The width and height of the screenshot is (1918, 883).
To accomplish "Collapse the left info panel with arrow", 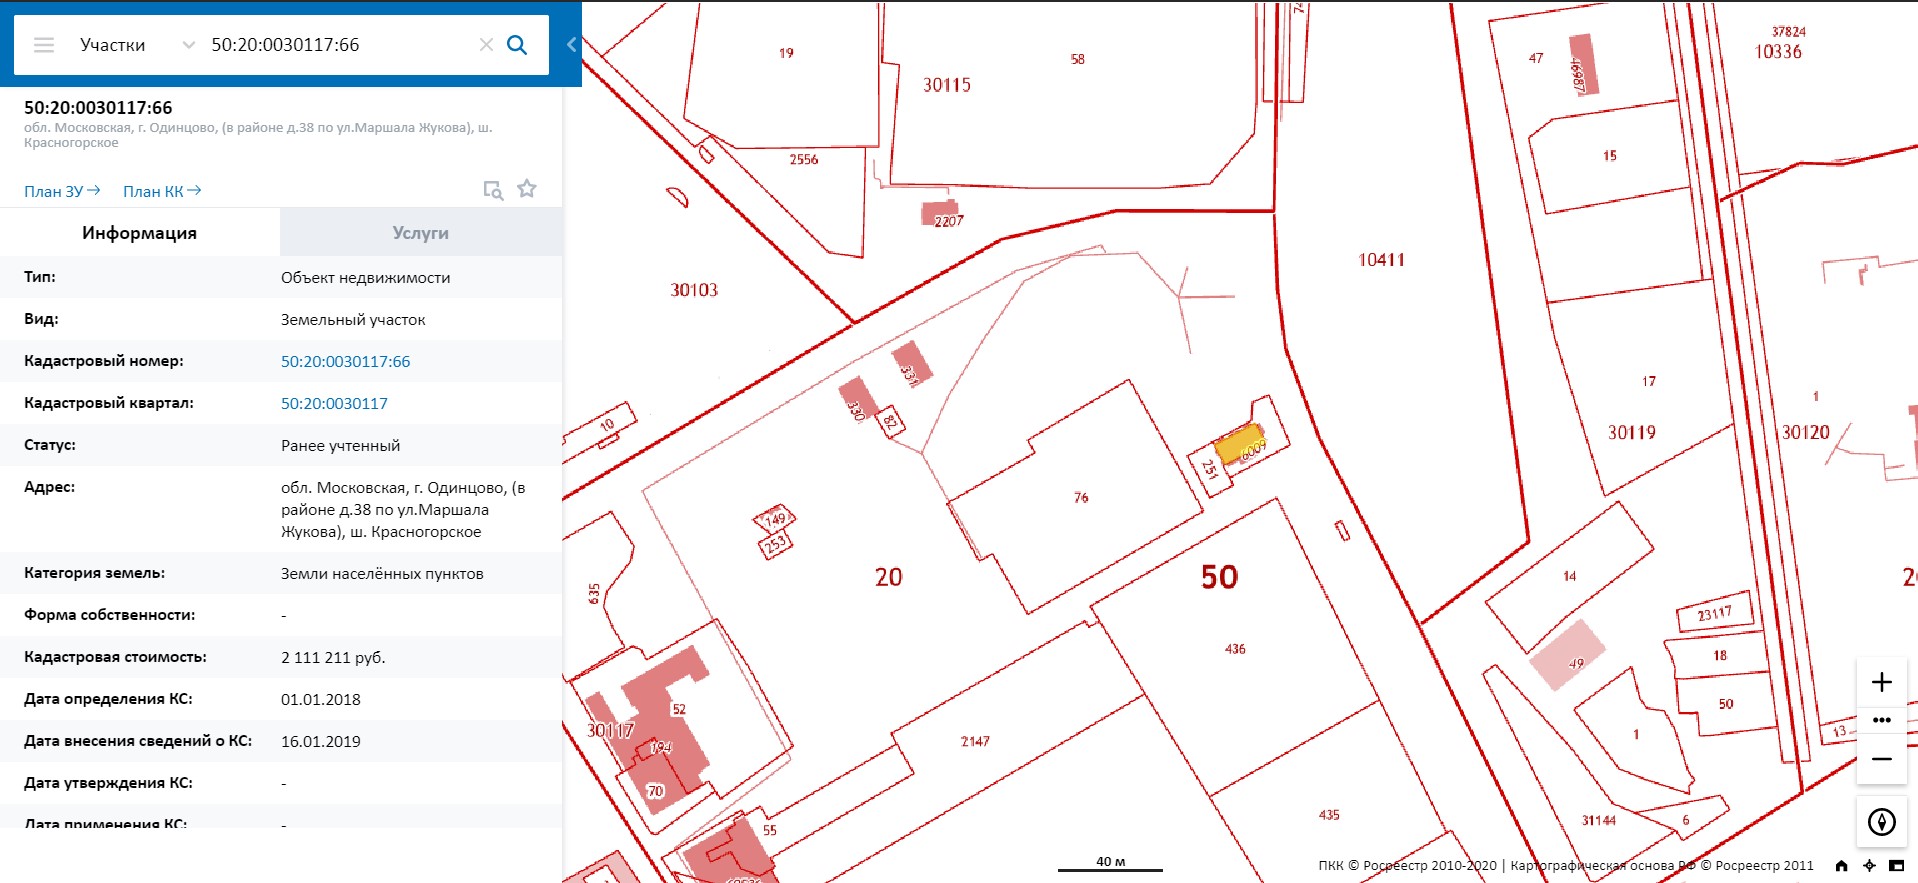I will (572, 45).
